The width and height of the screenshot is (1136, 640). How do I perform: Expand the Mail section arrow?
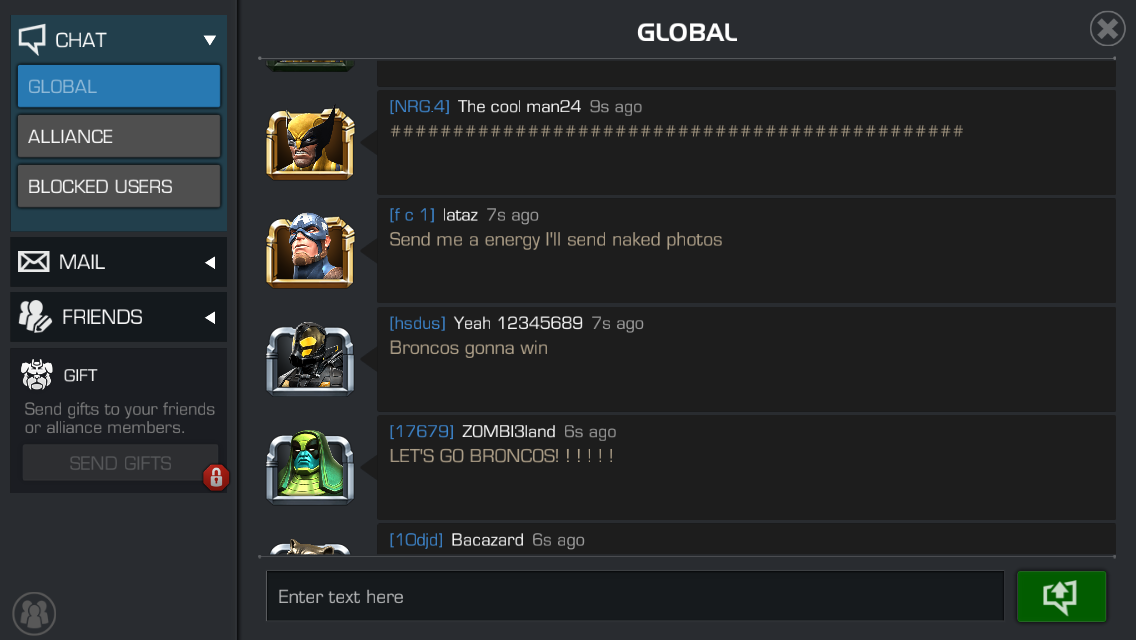(210, 262)
